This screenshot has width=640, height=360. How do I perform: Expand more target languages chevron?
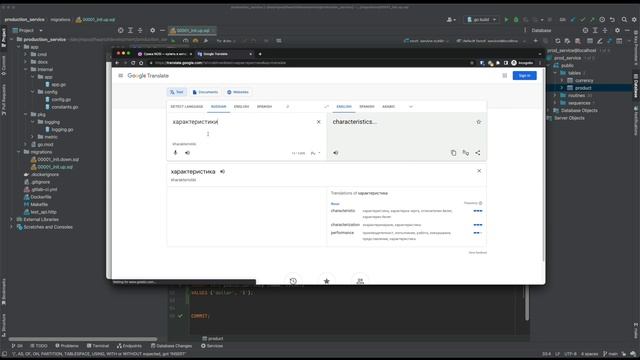[x=411, y=107]
